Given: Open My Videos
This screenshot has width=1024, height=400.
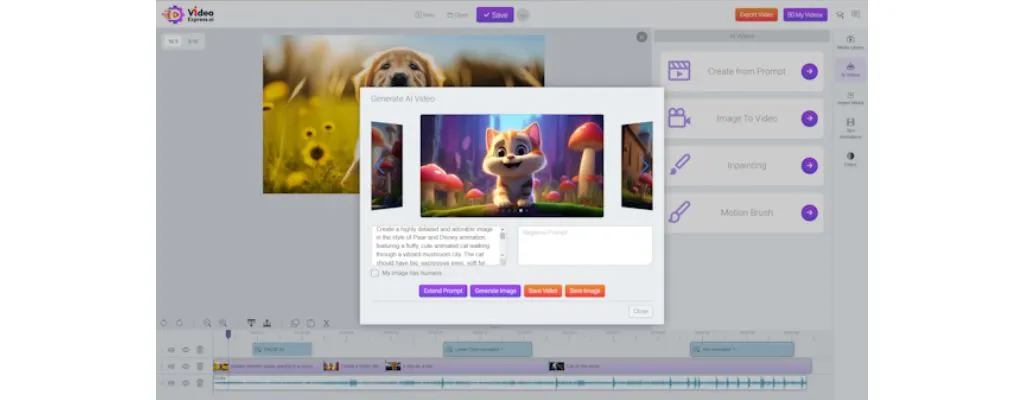Looking at the screenshot, I should click(x=805, y=14).
